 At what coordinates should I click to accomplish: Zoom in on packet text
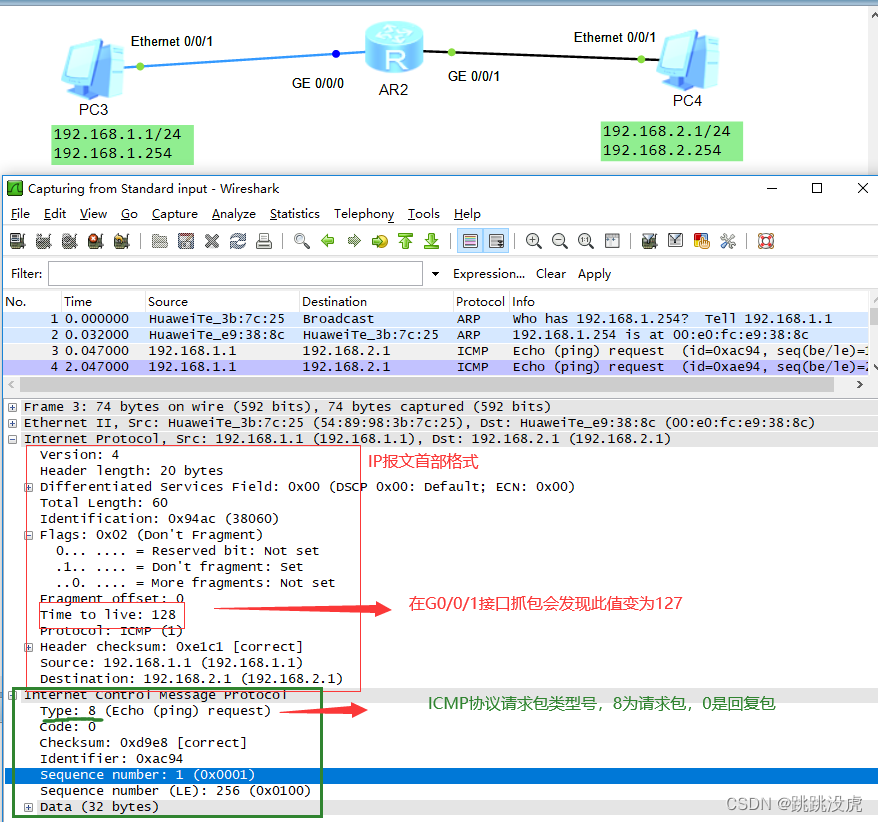point(534,241)
